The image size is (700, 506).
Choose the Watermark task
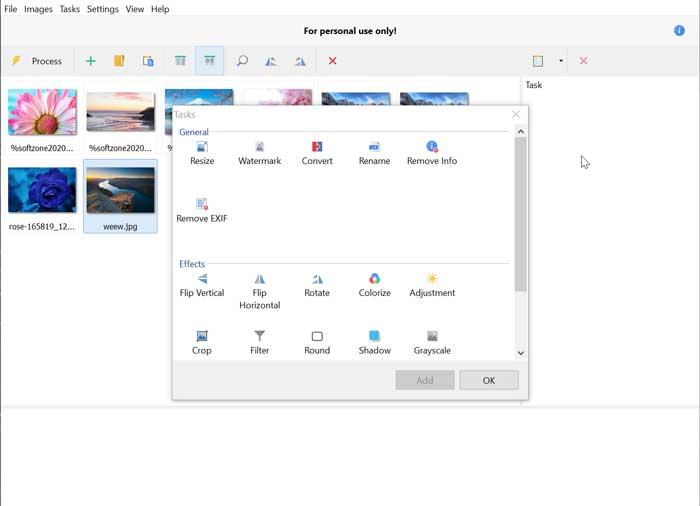coord(259,153)
